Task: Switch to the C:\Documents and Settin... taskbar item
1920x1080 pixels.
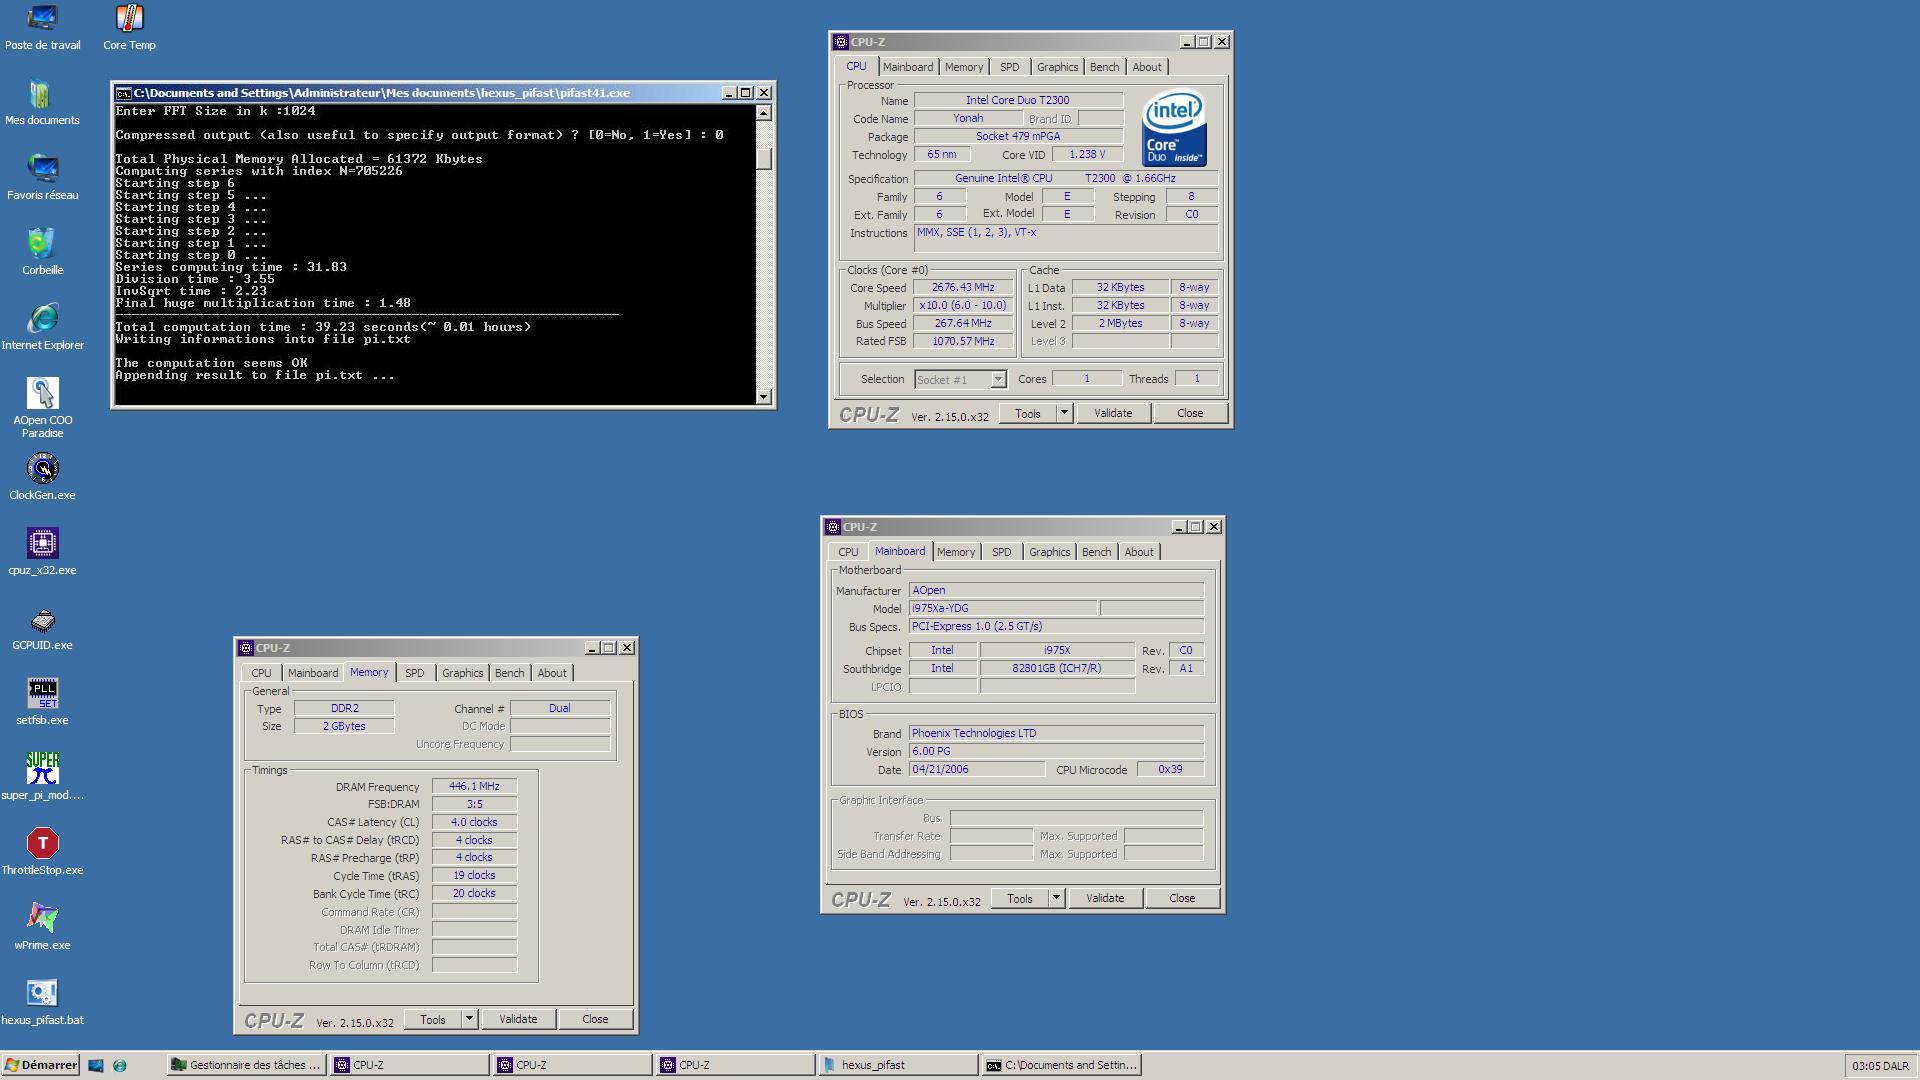Action: [x=1061, y=1065]
